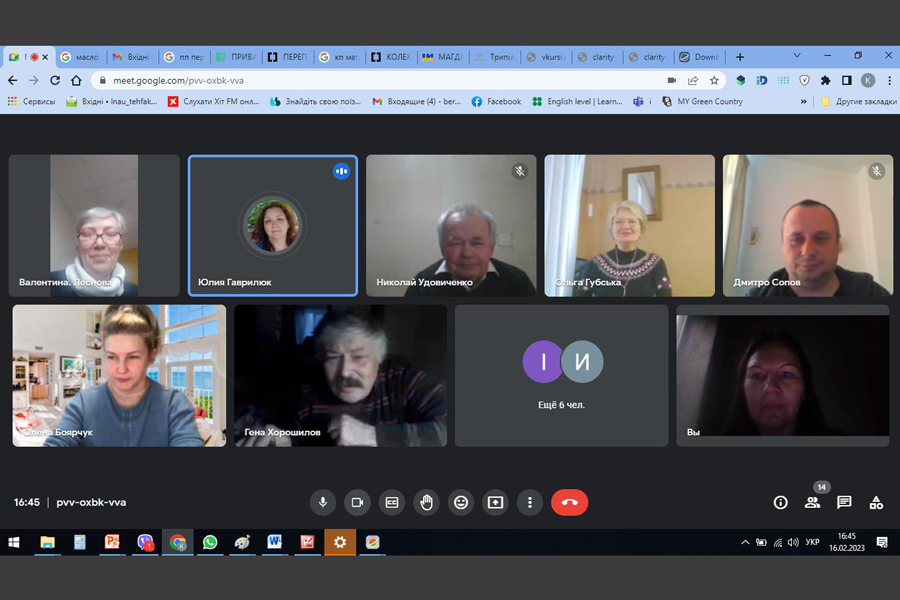Open the activities panel icon
The height and width of the screenshot is (600, 900).
(x=876, y=503)
